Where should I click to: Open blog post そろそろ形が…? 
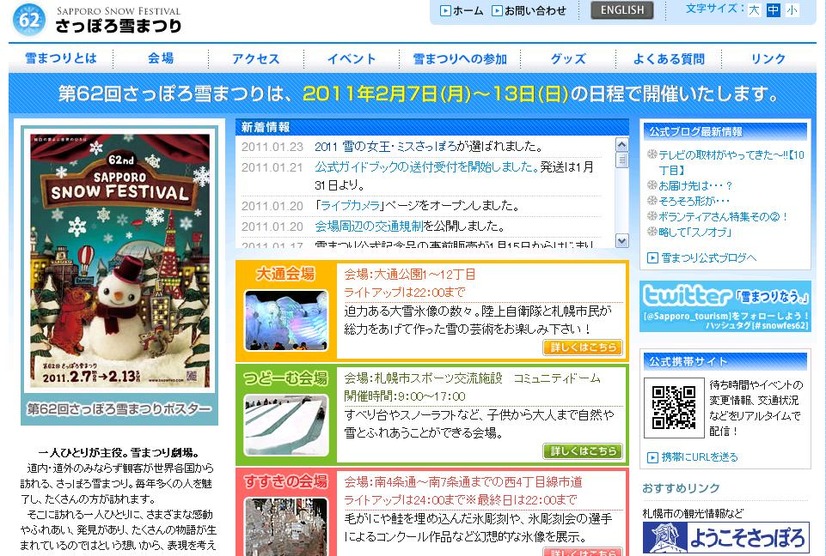click(x=694, y=201)
